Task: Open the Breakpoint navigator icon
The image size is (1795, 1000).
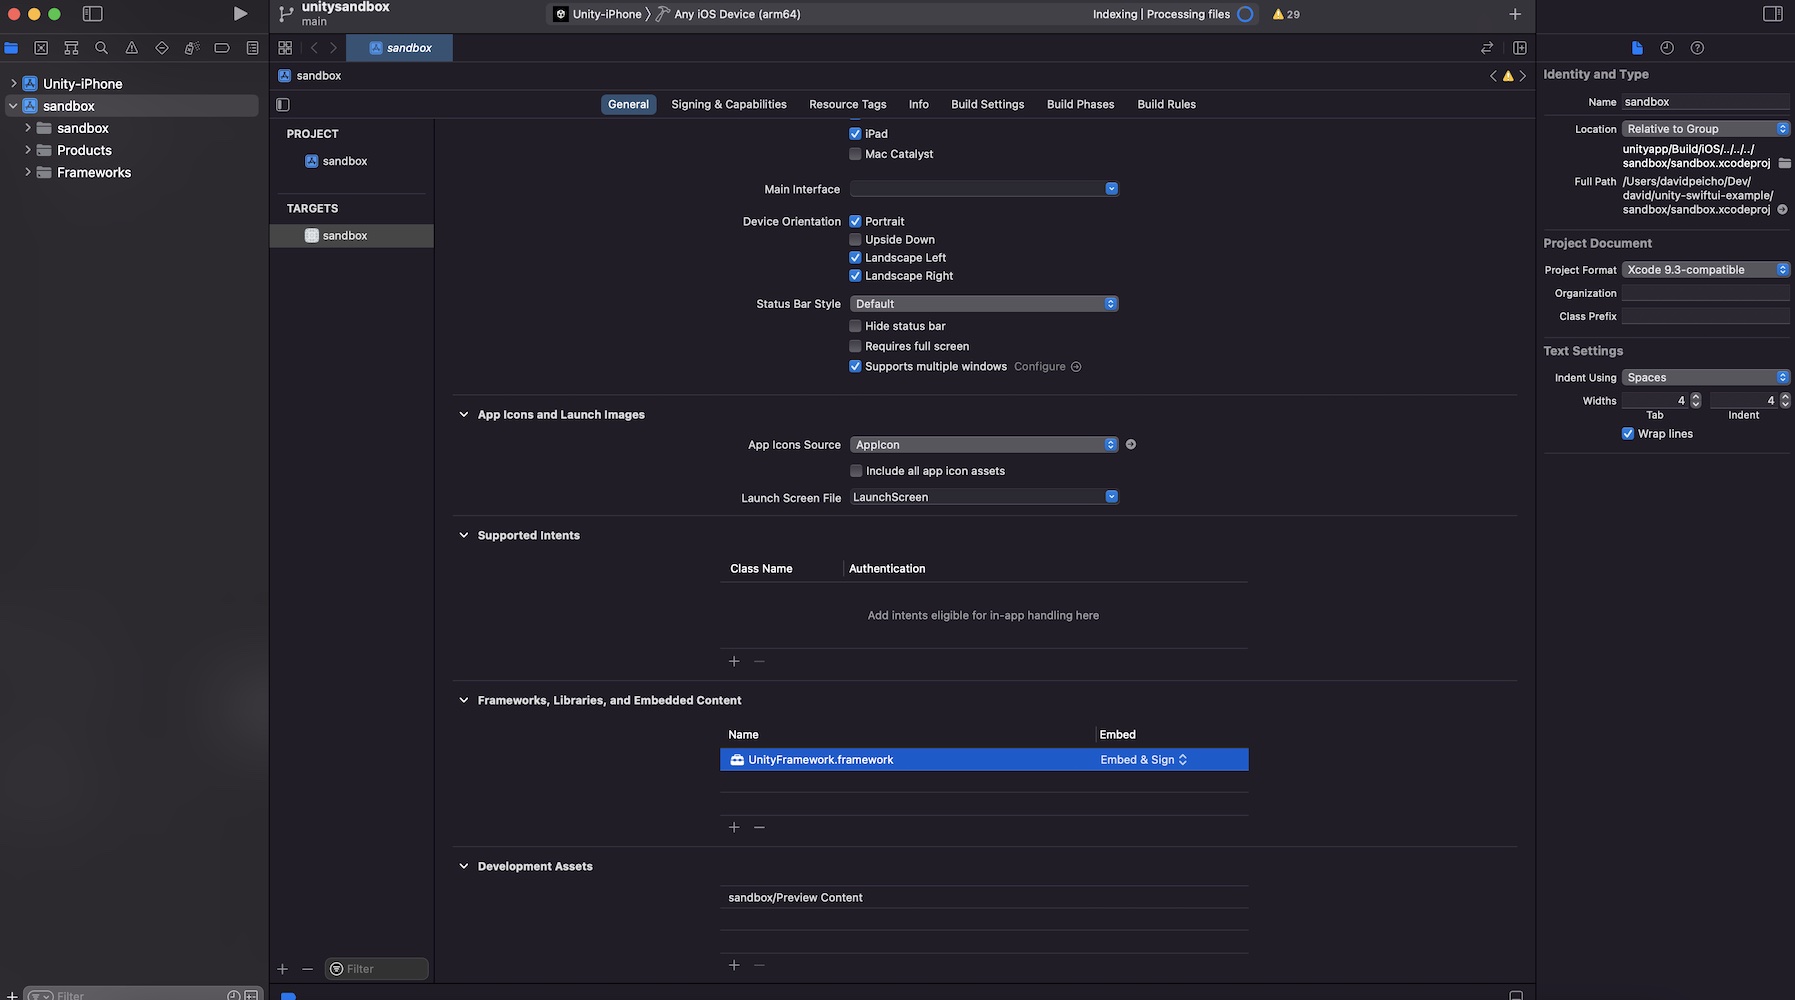Action: [222, 48]
